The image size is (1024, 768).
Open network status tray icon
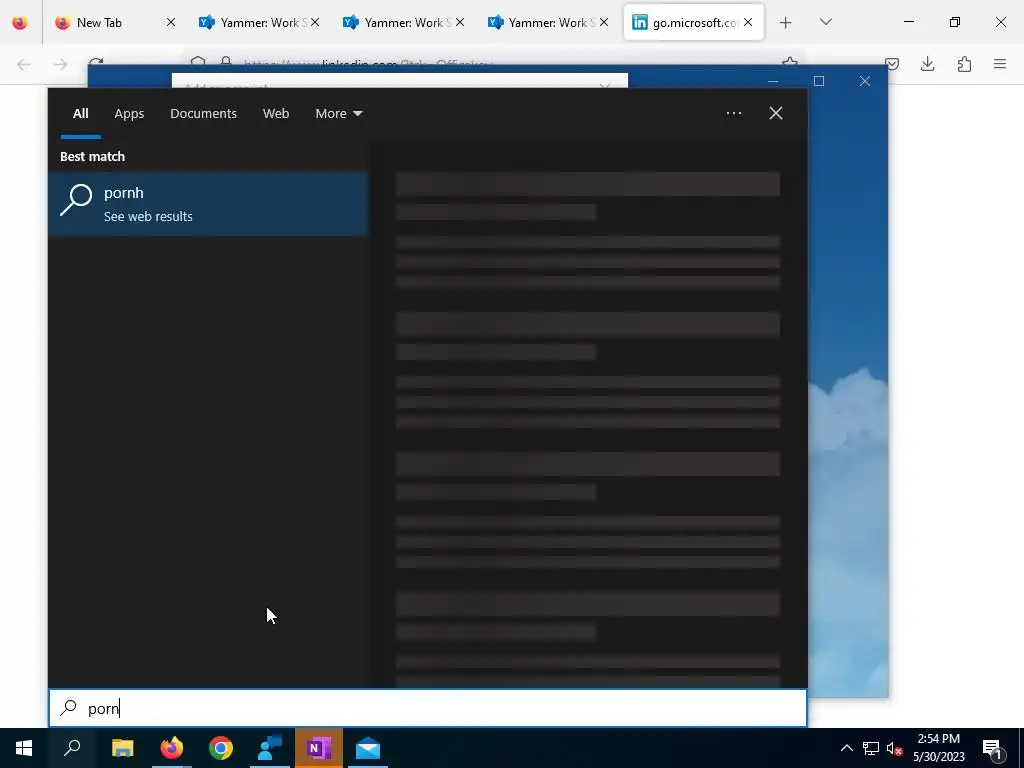tap(871, 748)
